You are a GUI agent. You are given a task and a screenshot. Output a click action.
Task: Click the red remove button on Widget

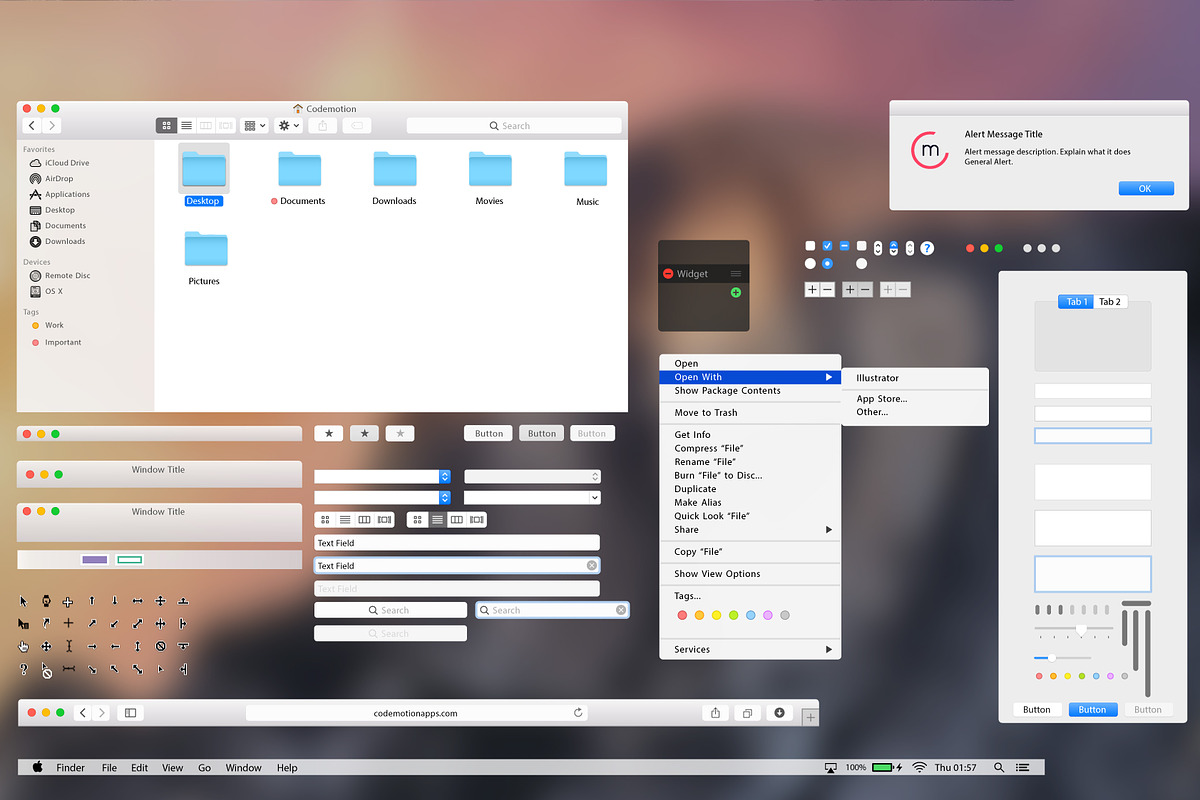[x=668, y=274]
